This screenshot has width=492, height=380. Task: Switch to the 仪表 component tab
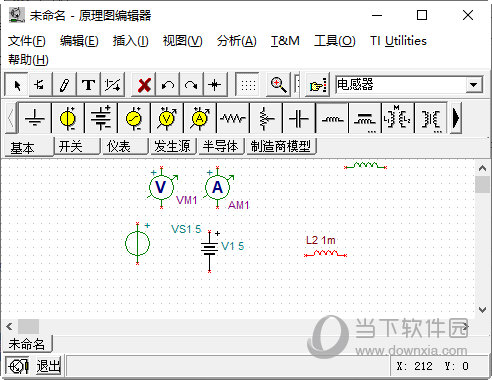tap(125, 146)
